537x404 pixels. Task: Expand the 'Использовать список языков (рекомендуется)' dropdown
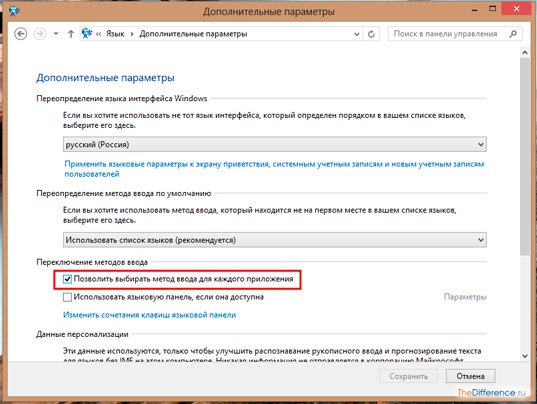(275, 240)
